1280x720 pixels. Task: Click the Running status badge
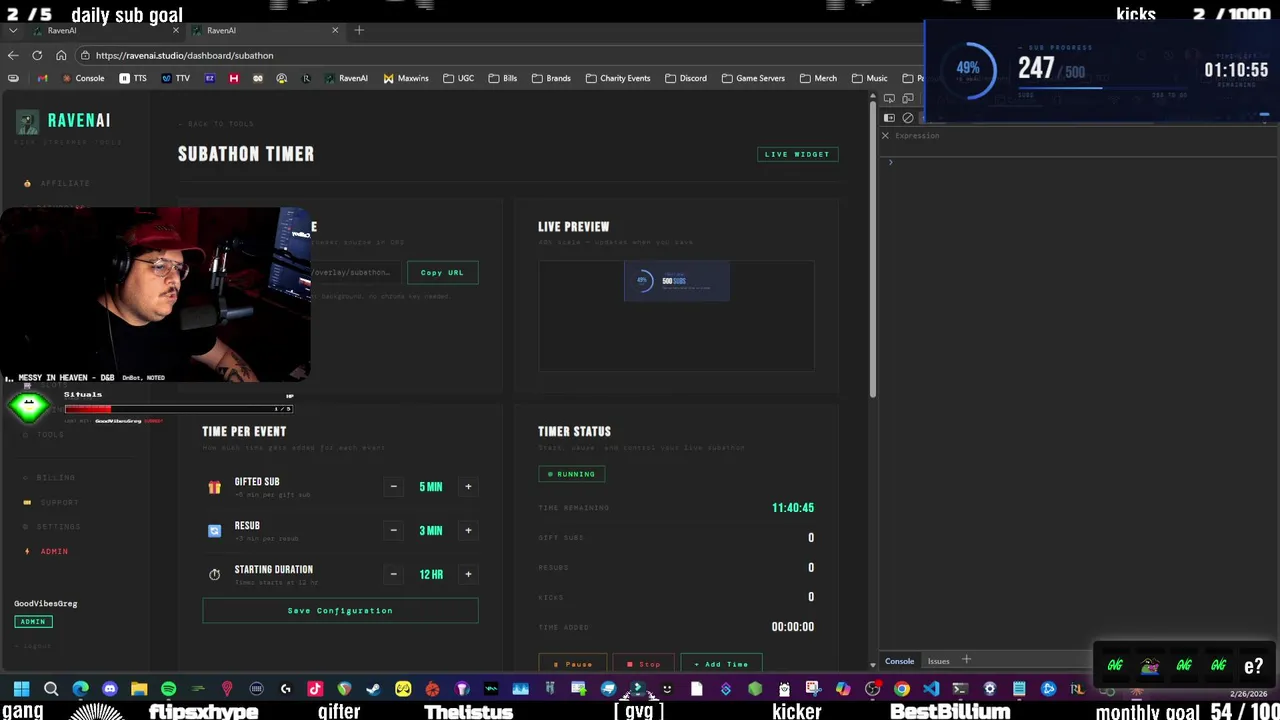(571, 474)
